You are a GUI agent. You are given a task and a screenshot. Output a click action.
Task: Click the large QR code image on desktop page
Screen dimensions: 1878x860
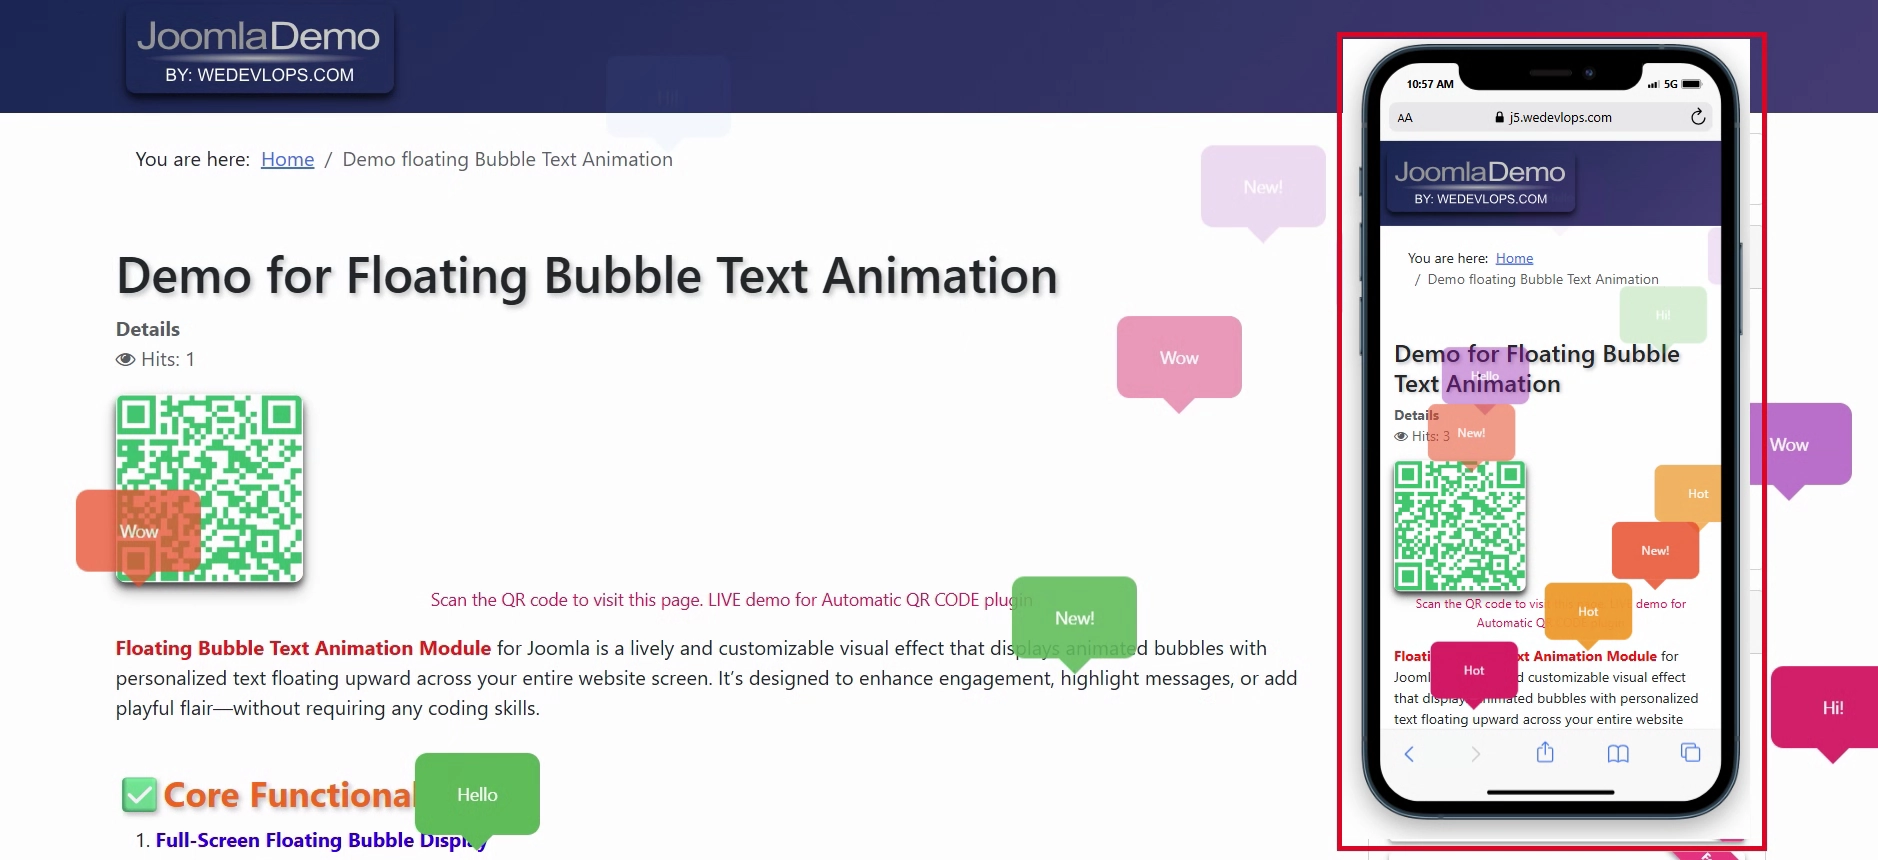coord(209,488)
